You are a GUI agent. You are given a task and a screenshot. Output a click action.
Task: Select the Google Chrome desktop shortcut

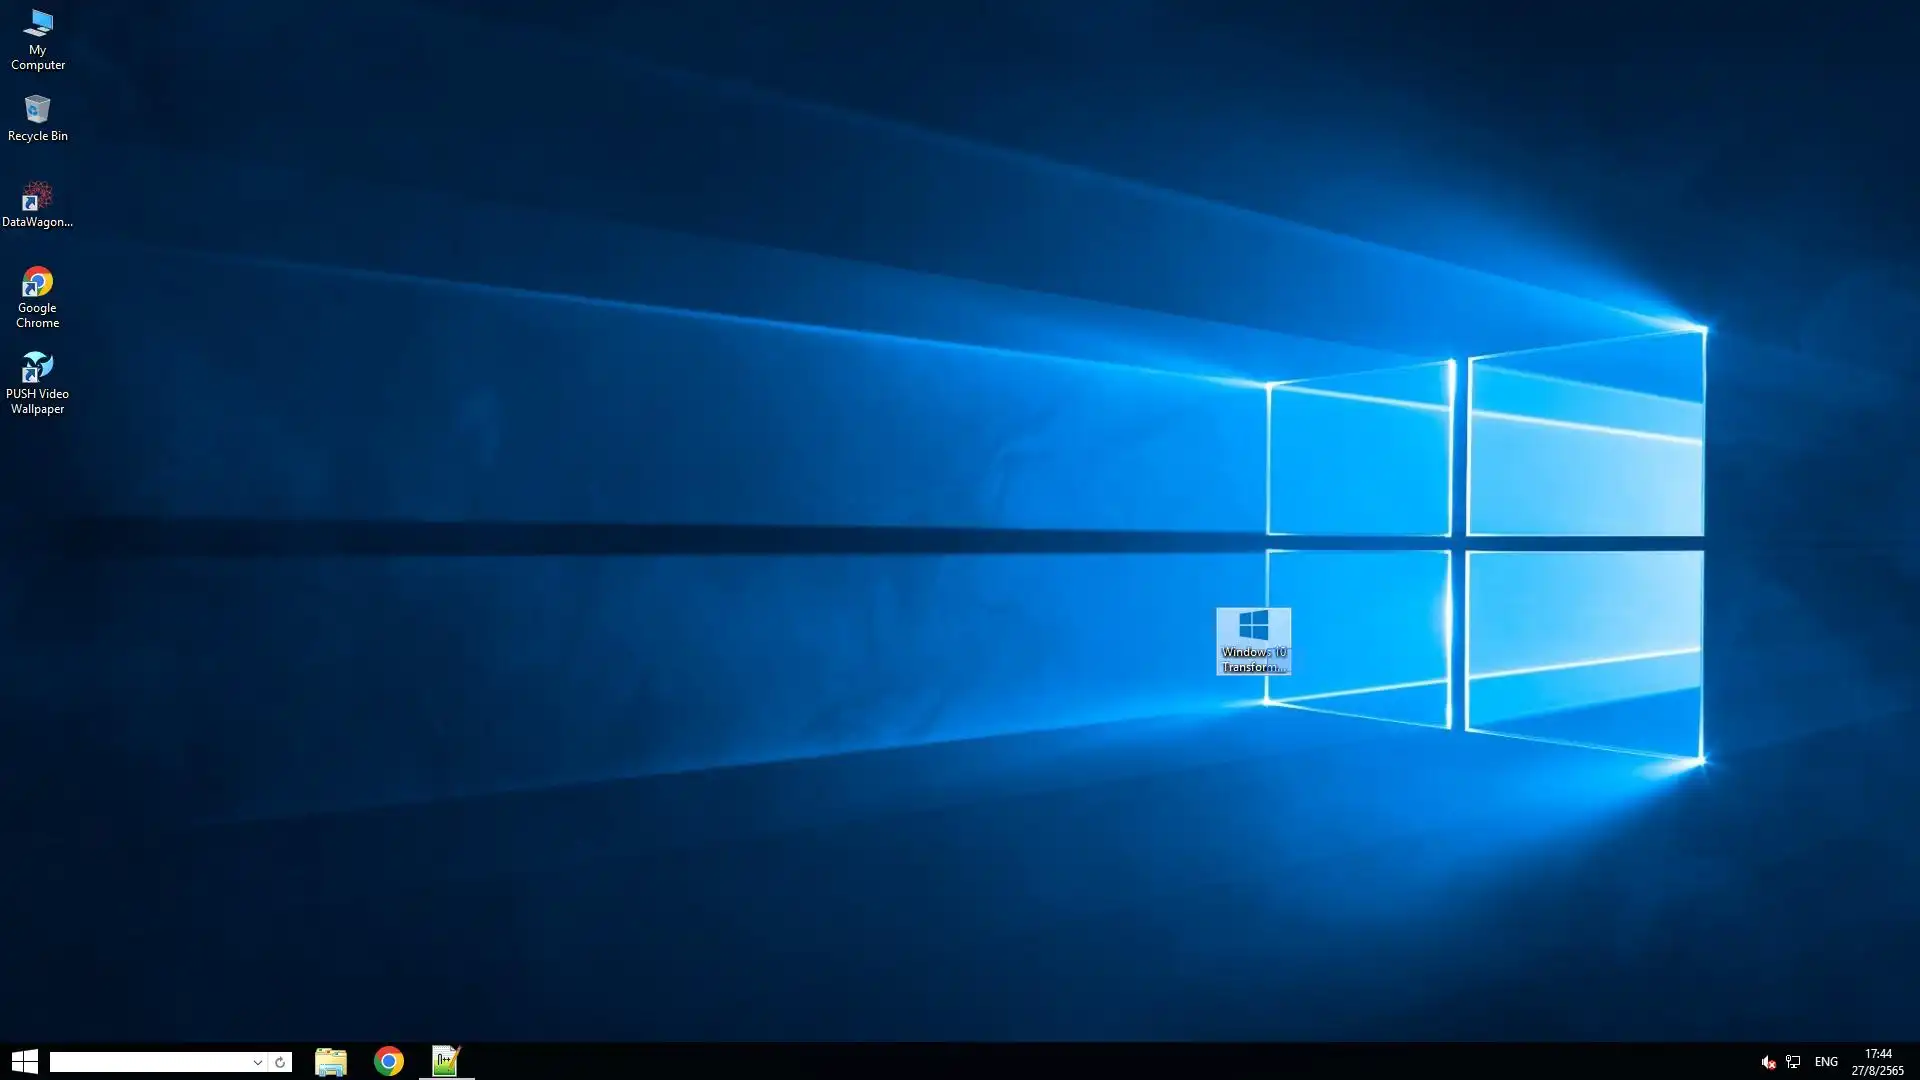(38, 283)
